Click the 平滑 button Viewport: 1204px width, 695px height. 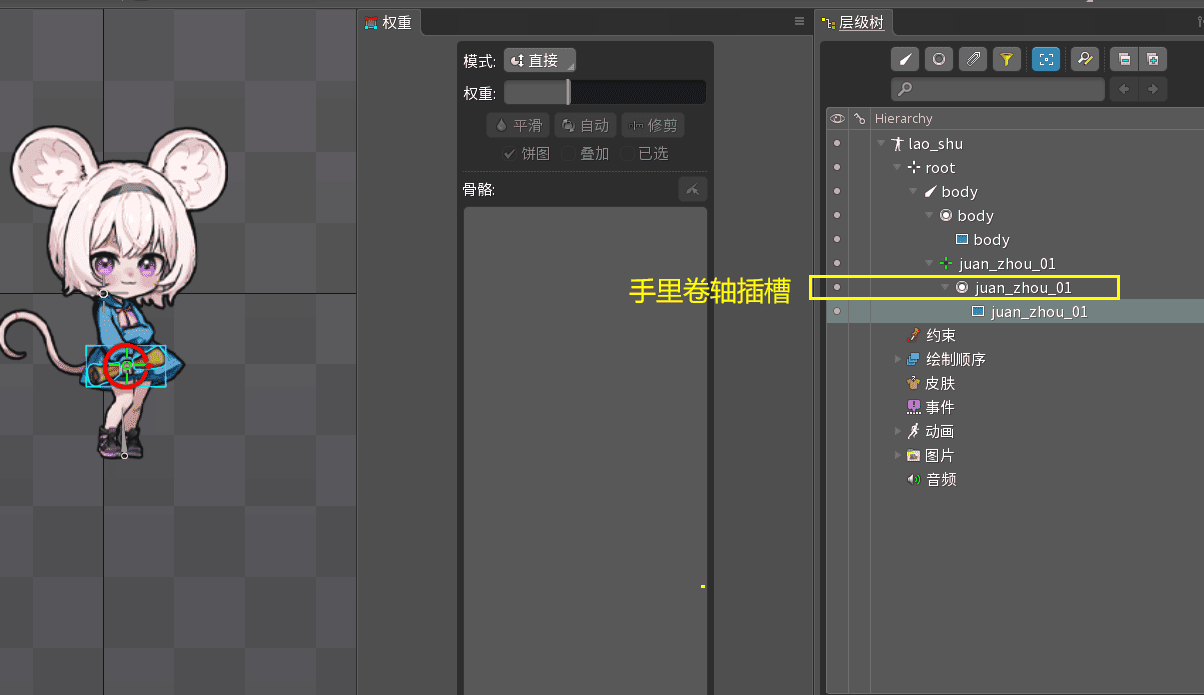[518, 126]
